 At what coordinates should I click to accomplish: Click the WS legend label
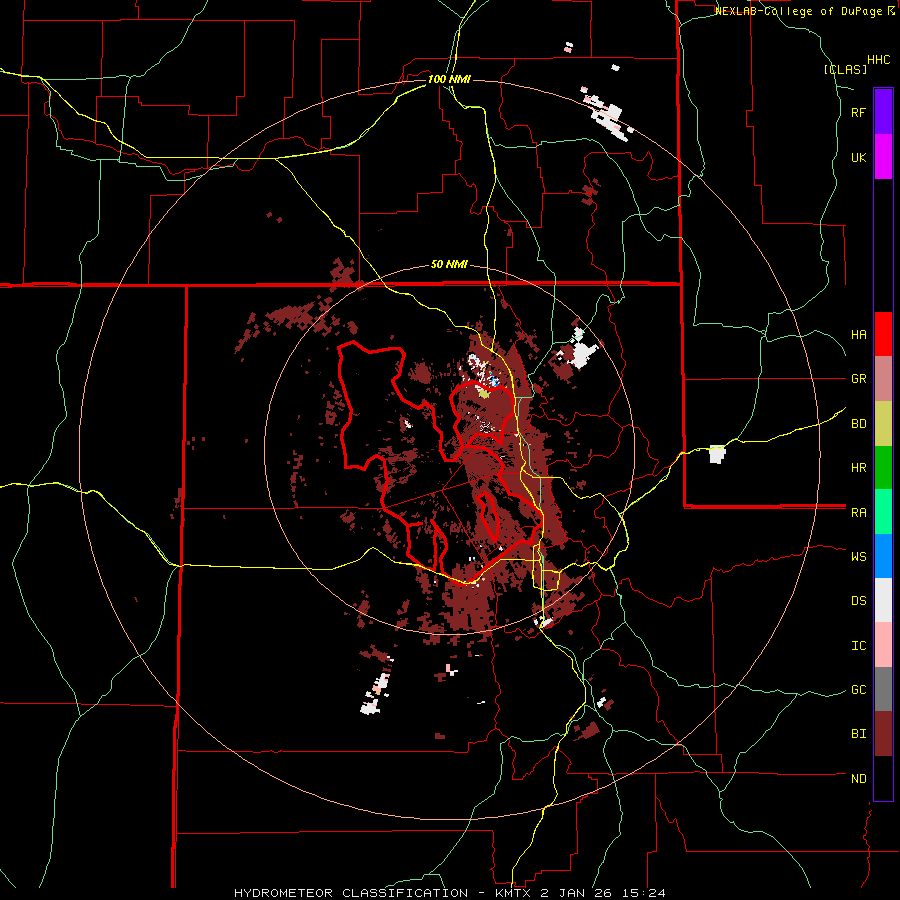click(x=858, y=557)
